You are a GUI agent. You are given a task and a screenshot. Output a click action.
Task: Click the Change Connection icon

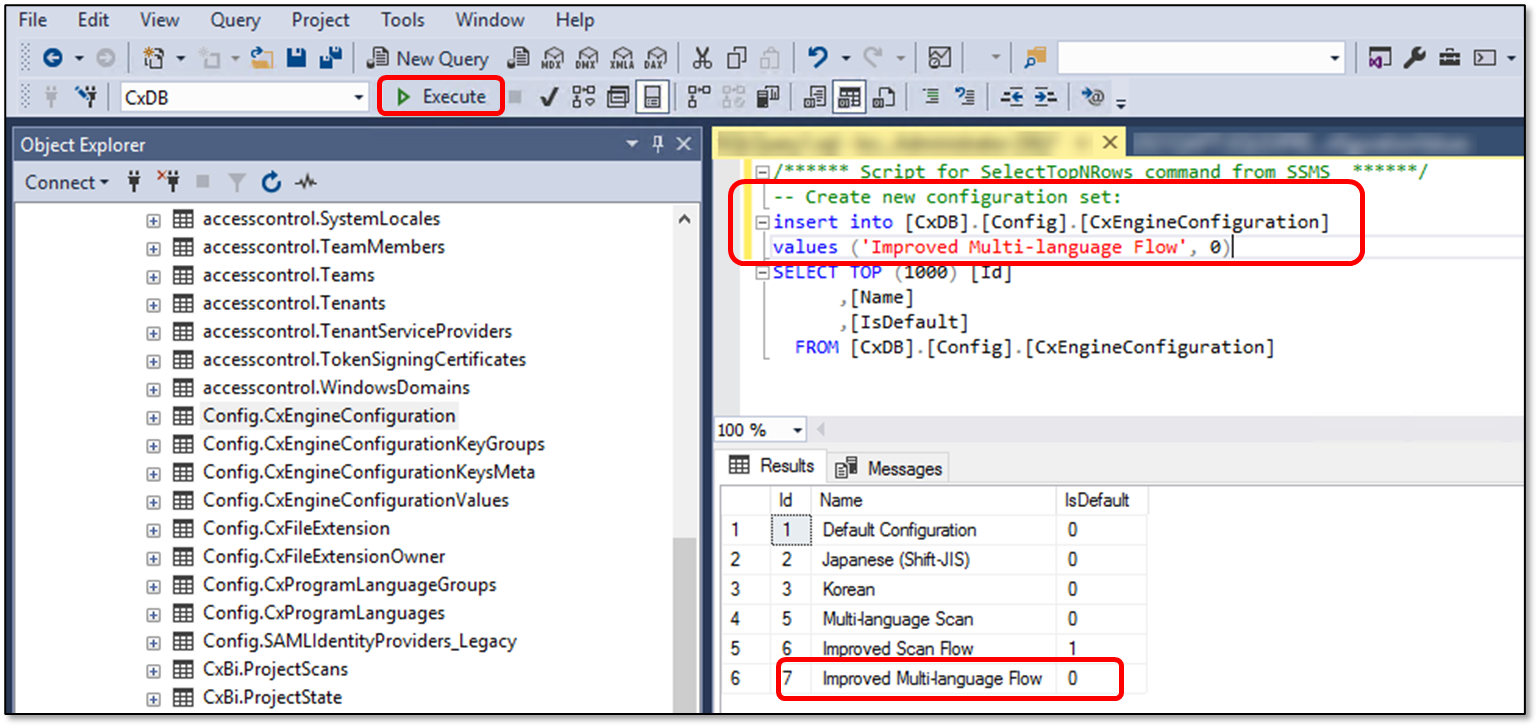[x=87, y=97]
